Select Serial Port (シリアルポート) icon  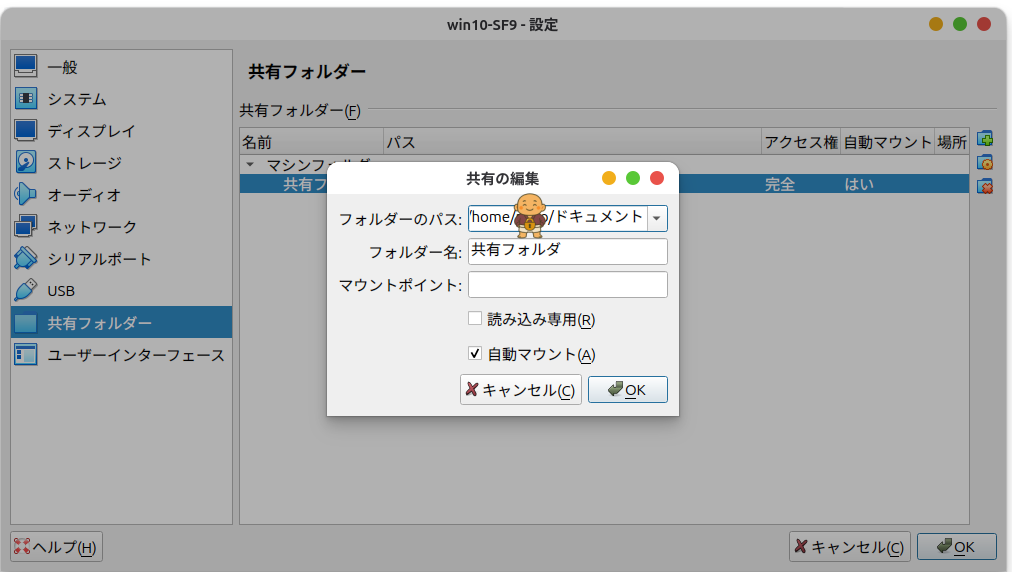tap(26, 259)
